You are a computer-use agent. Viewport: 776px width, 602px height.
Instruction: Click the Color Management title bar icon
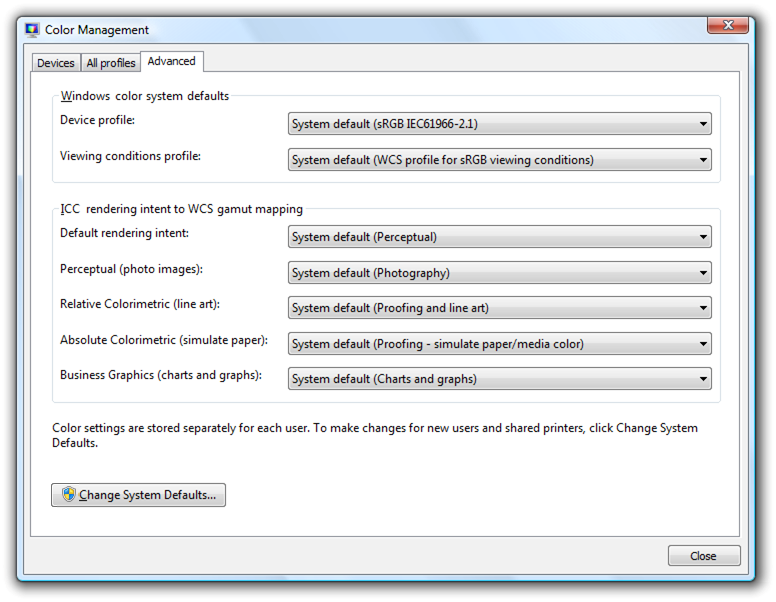click(32, 30)
